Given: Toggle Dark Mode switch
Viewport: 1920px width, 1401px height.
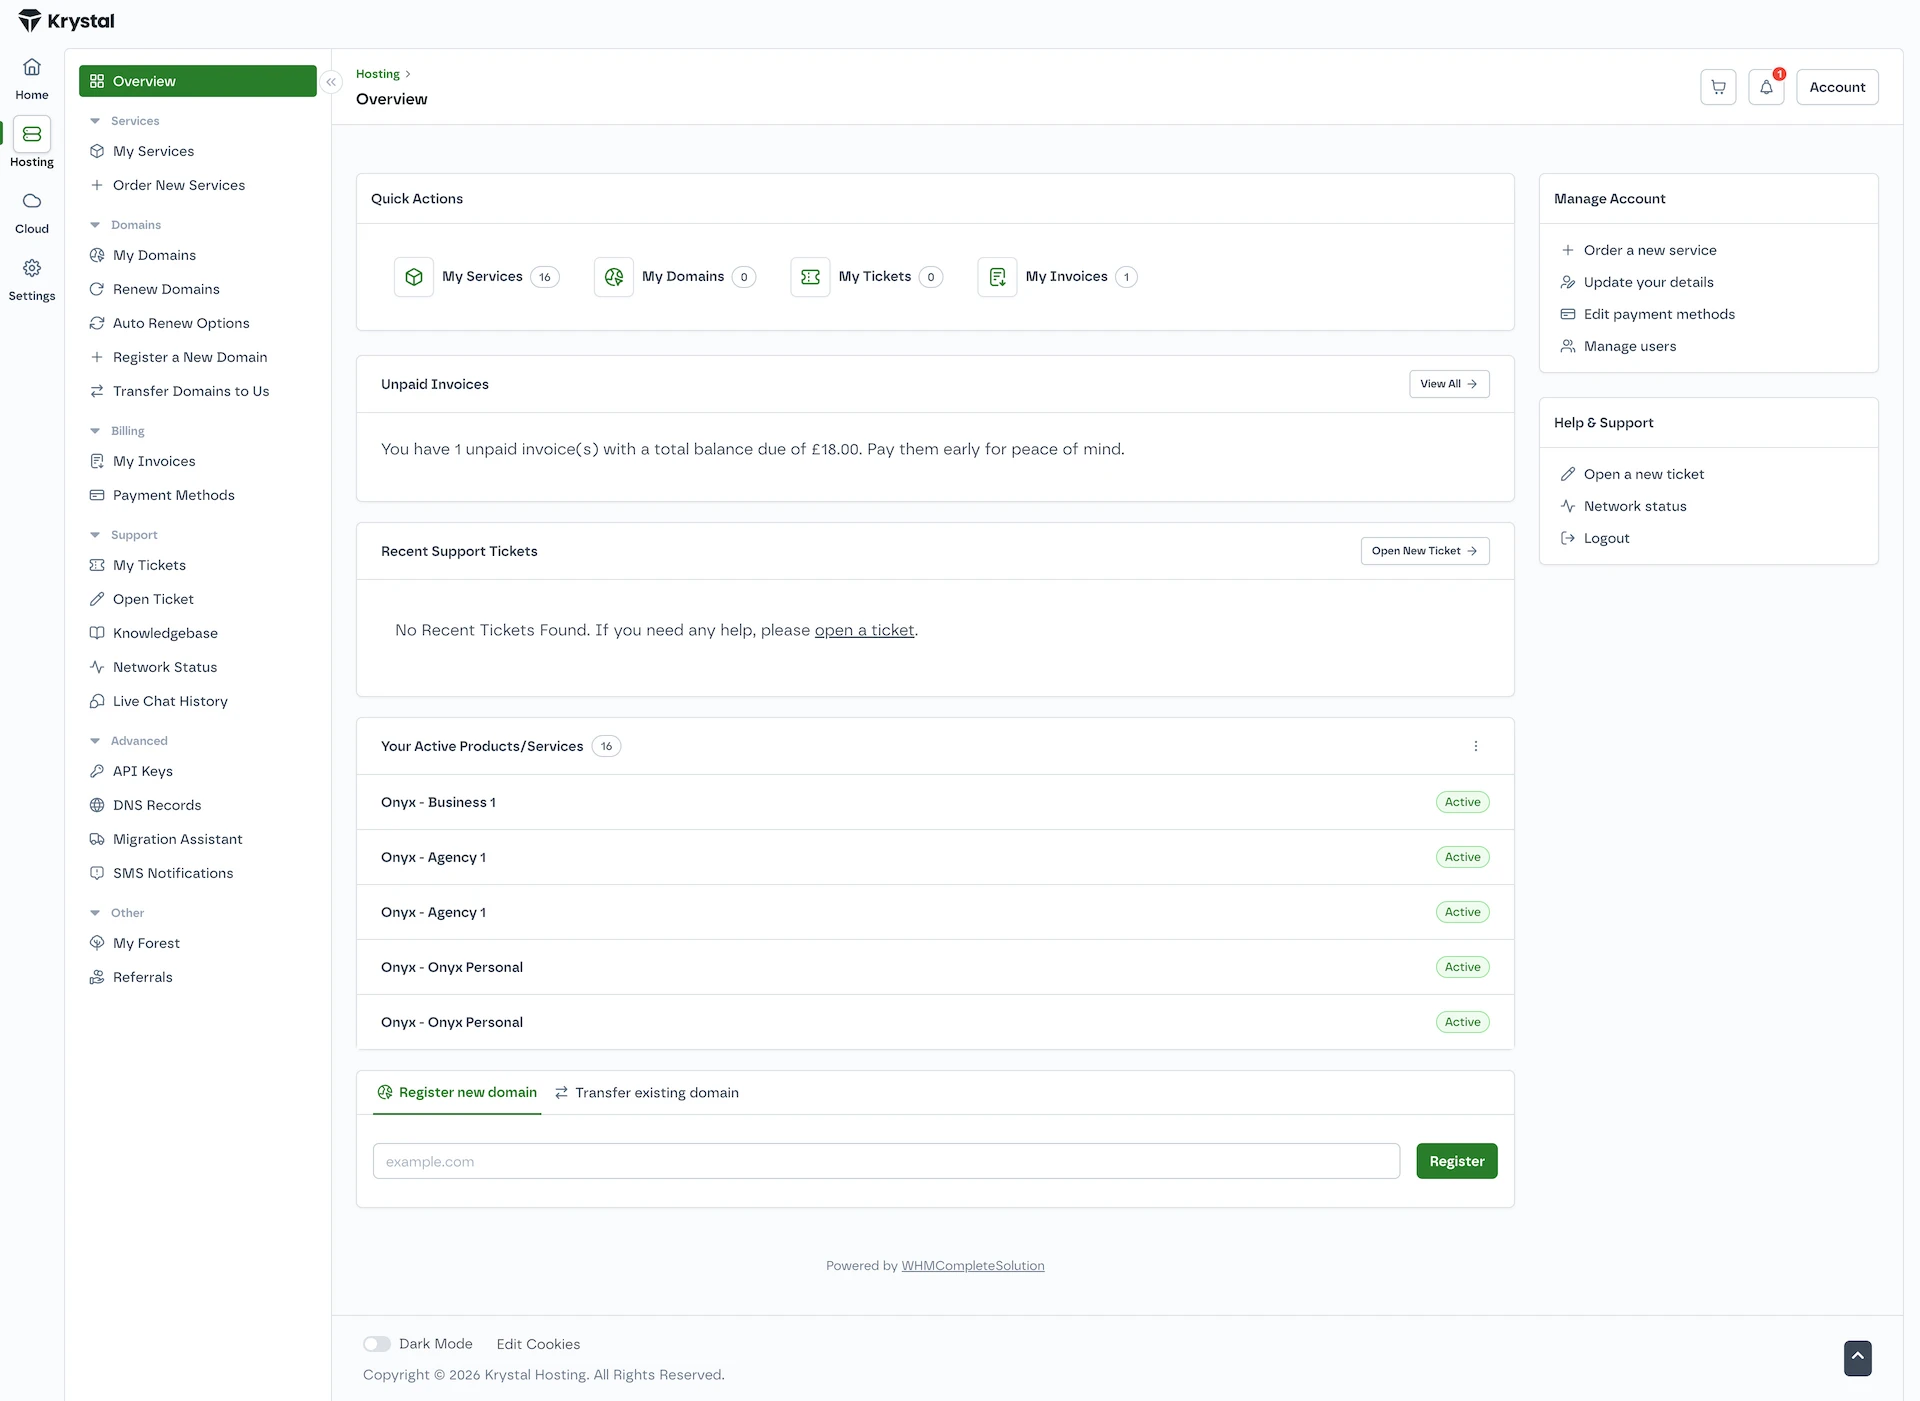Looking at the screenshot, I should (377, 1344).
